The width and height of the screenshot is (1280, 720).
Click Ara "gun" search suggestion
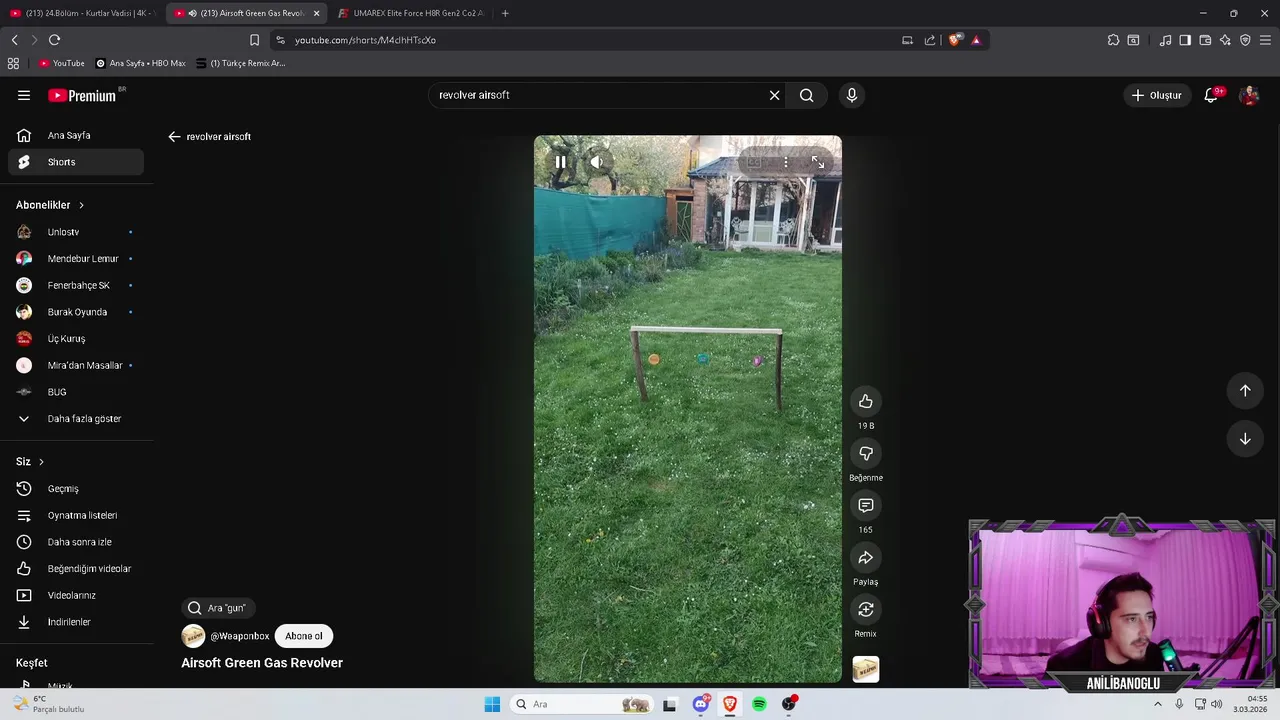(x=218, y=608)
